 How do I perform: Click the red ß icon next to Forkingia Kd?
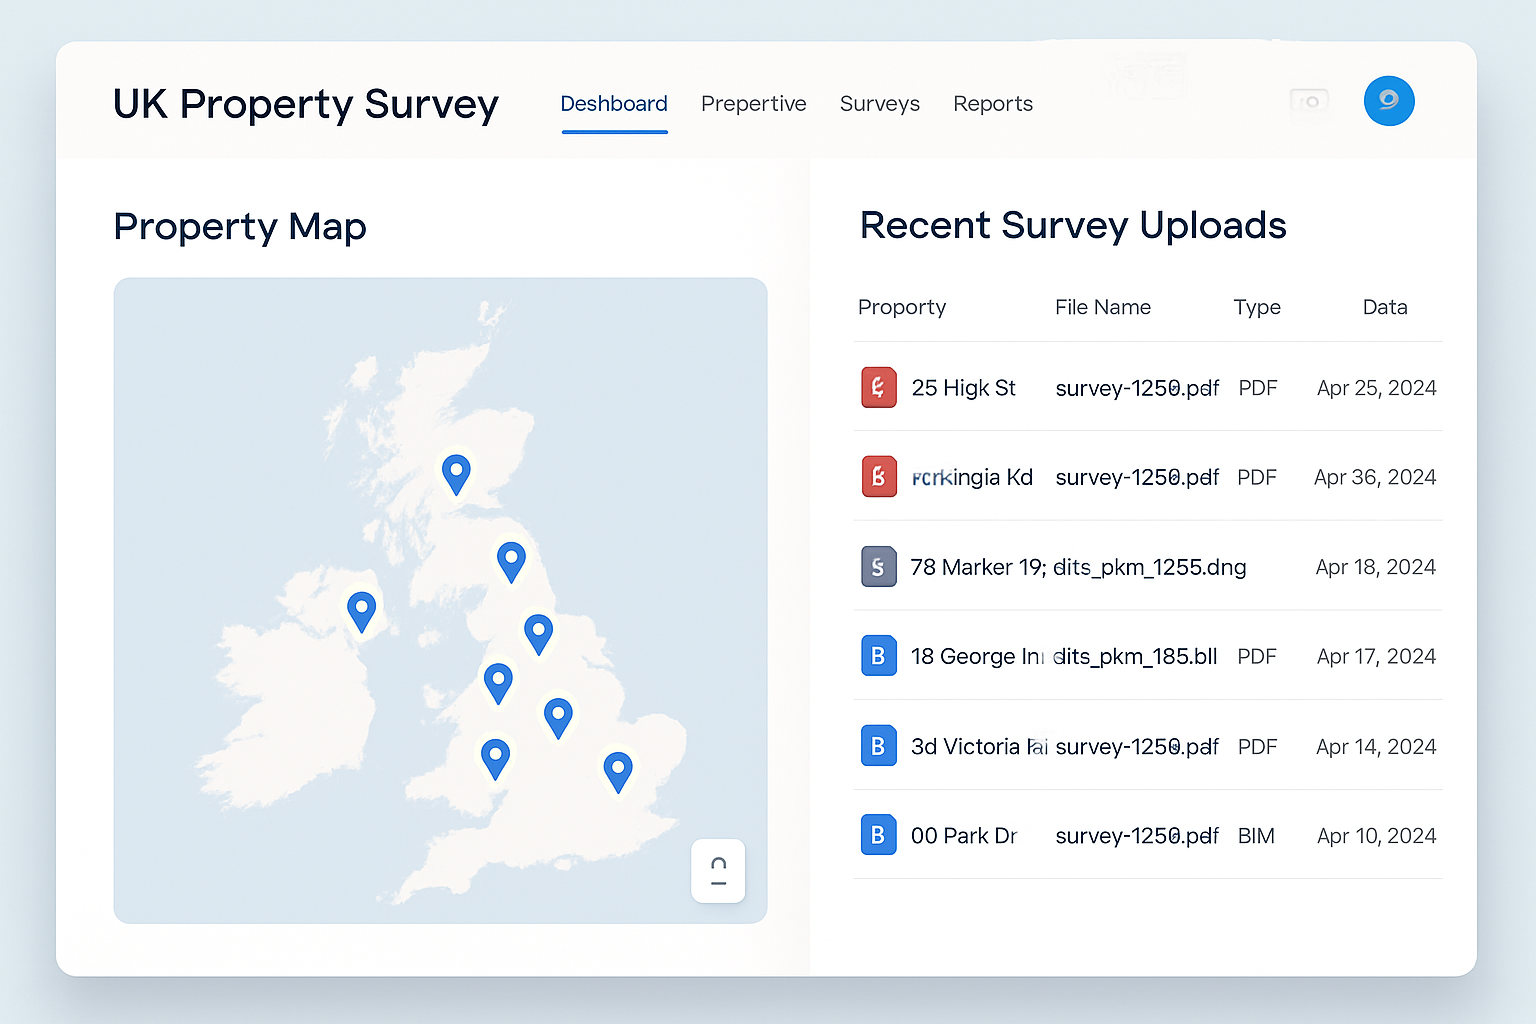click(878, 477)
